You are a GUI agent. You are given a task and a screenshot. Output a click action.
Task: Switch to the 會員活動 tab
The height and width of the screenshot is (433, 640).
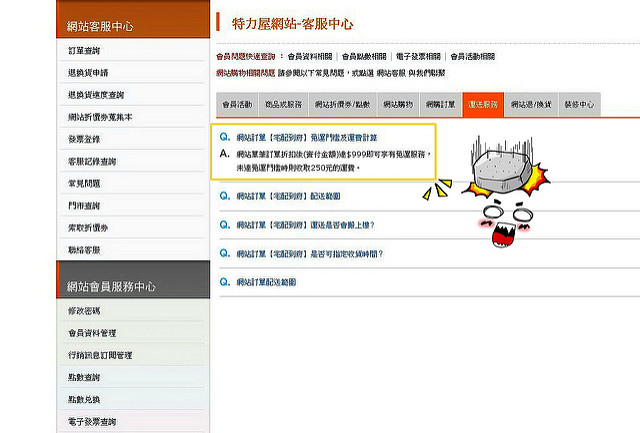237,104
